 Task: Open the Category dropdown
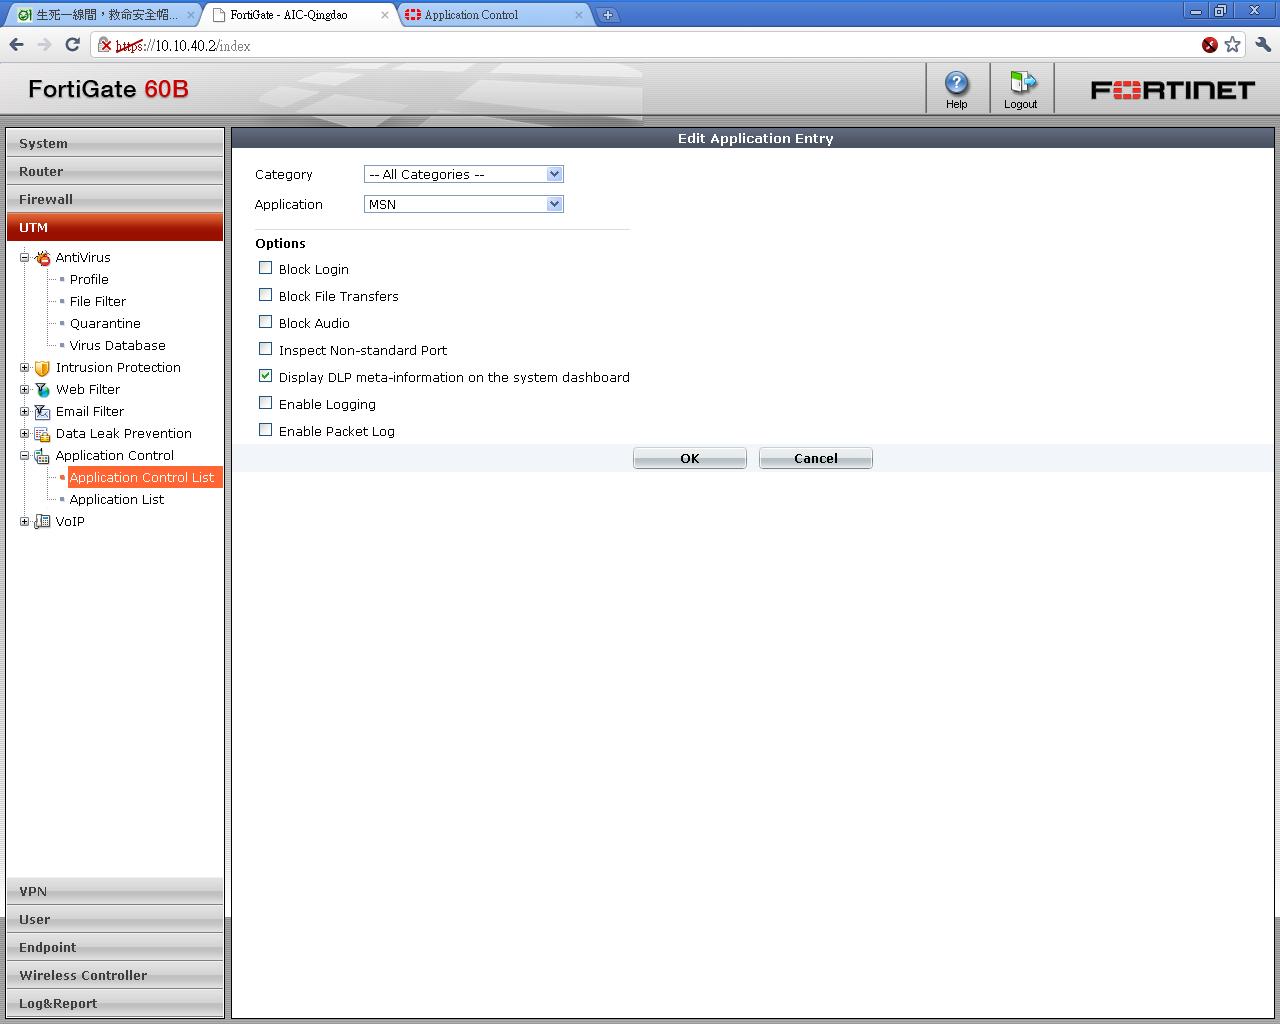click(x=464, y=174)
